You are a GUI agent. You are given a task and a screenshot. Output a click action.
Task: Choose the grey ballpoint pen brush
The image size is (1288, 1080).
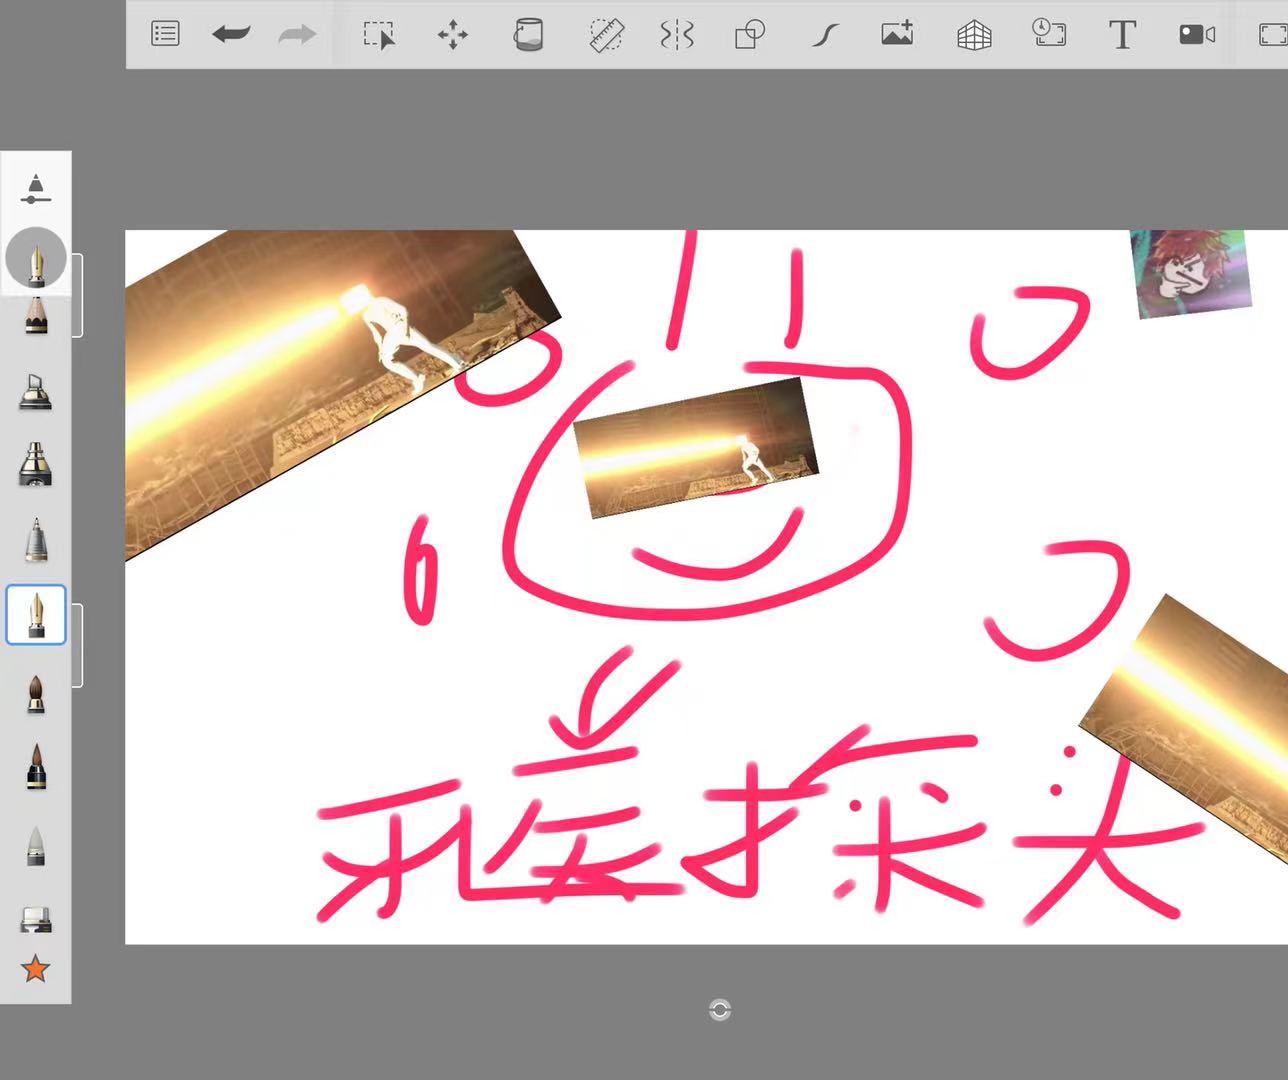[36, 540]
